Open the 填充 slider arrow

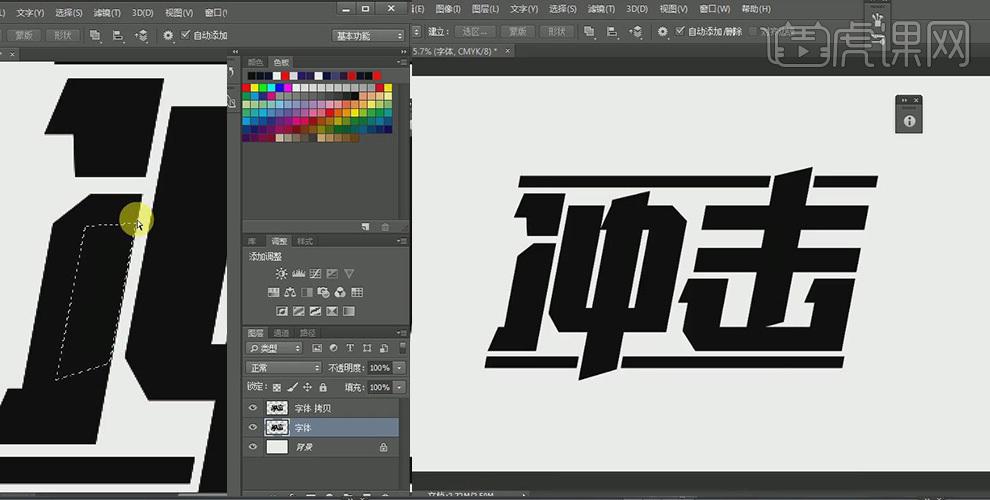click(x=399, y=387)
